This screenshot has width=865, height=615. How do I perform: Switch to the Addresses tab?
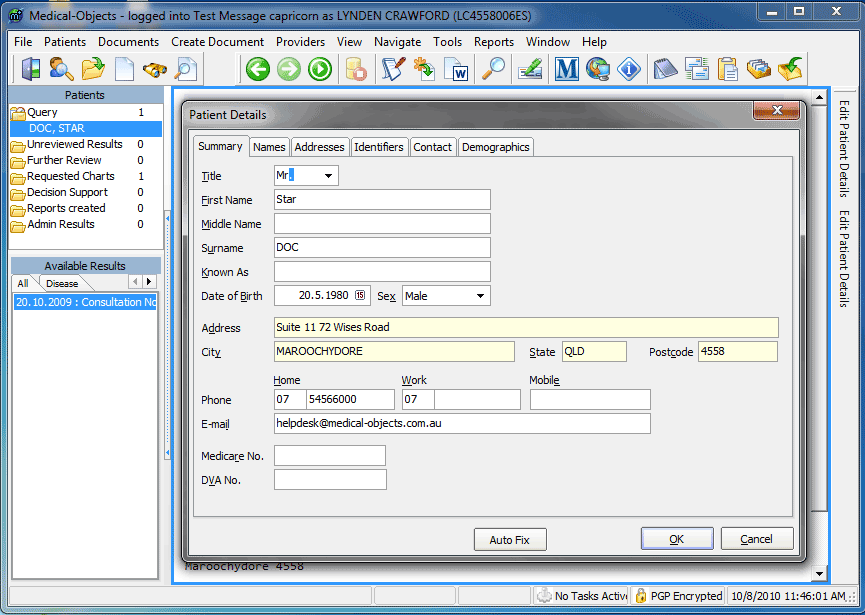pyautogui.click(x=319, y=147)
